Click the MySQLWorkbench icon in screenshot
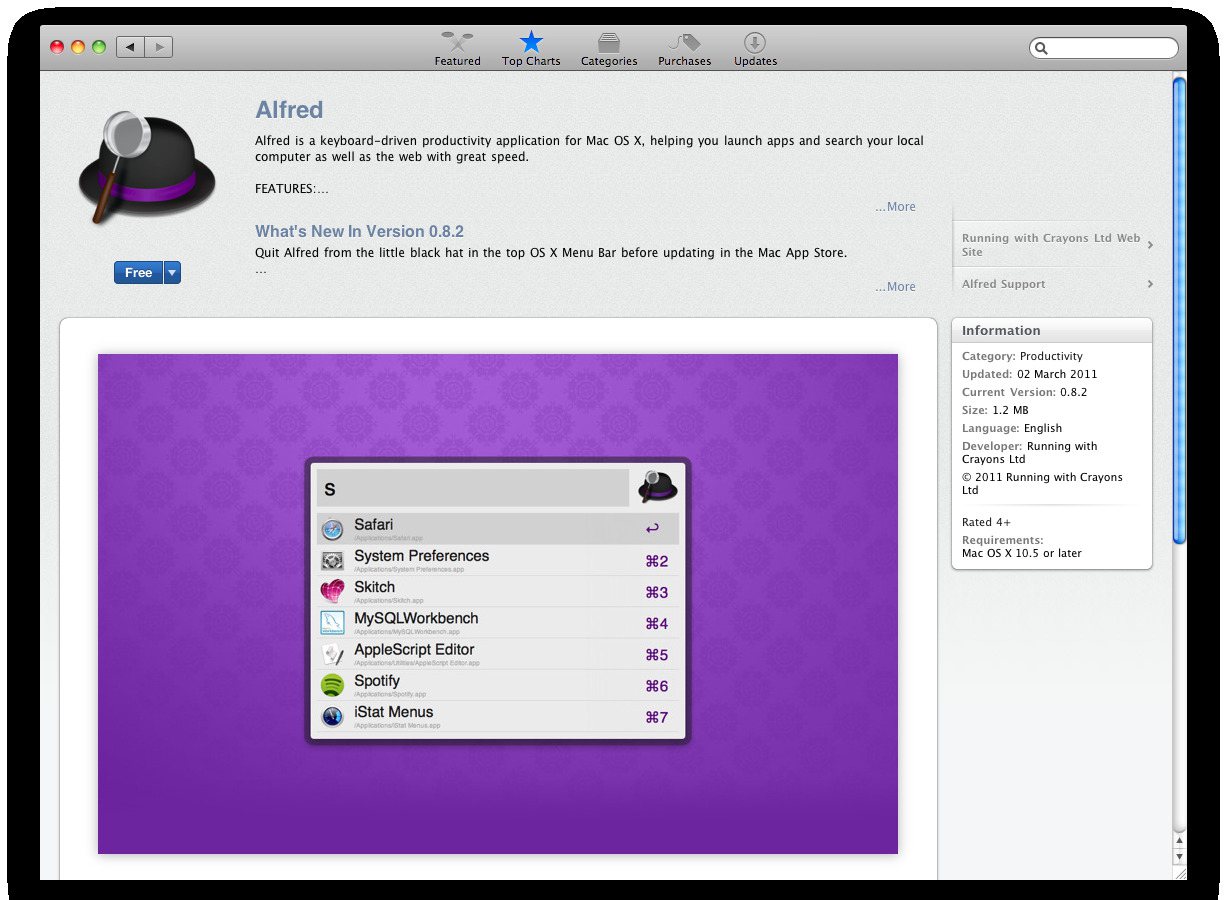Screen dimensions: 1227x900 pyautogui.click(x=333, y=623)
